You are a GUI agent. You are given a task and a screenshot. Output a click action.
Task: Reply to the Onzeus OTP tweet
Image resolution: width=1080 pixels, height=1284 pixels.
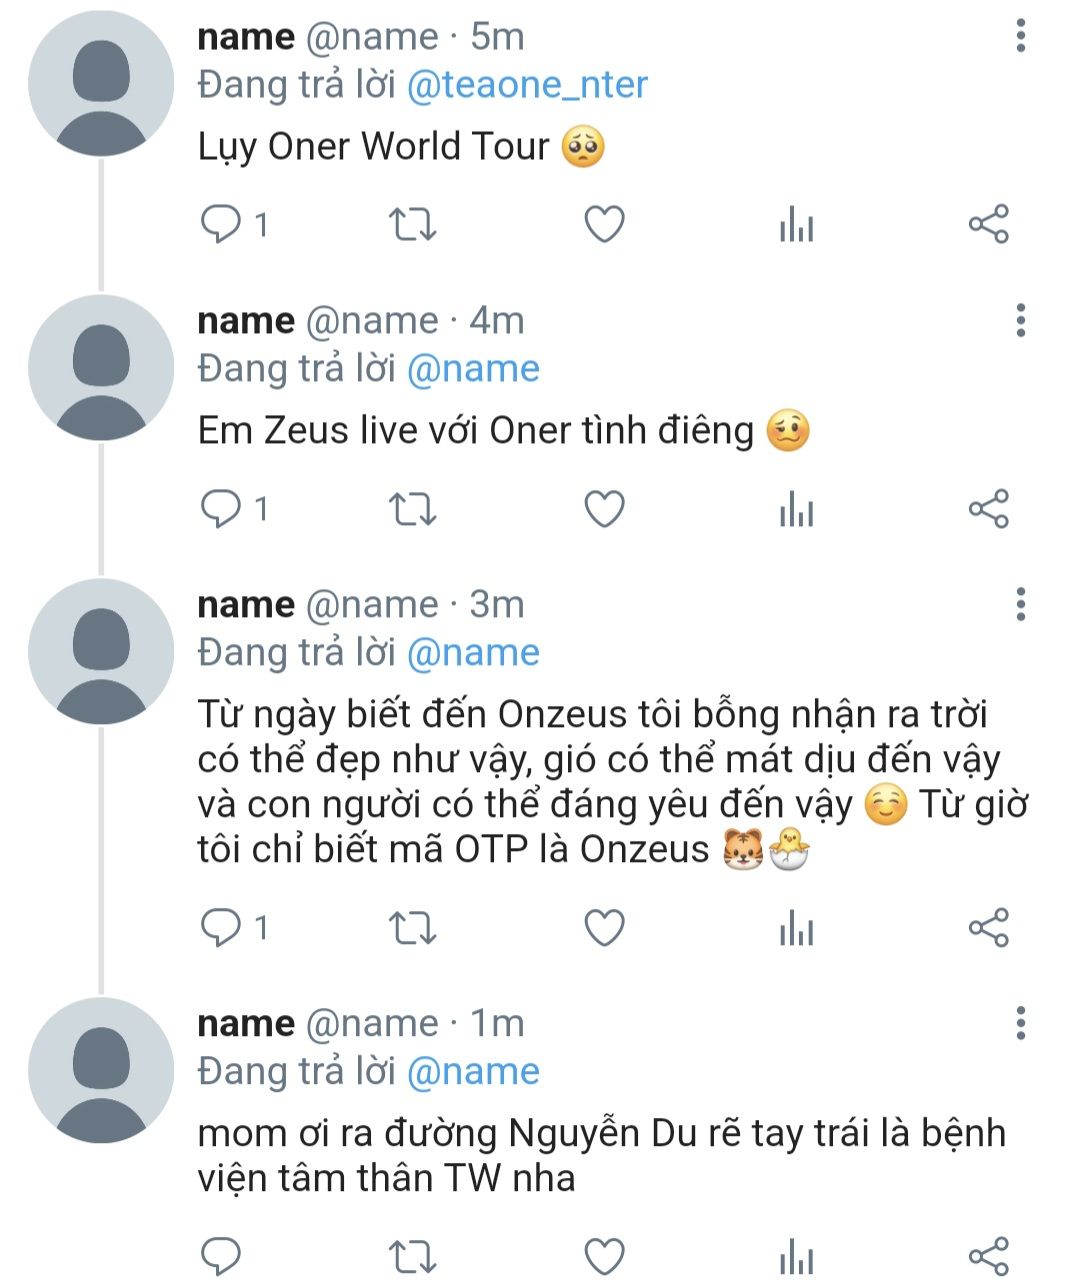(220, 929)
